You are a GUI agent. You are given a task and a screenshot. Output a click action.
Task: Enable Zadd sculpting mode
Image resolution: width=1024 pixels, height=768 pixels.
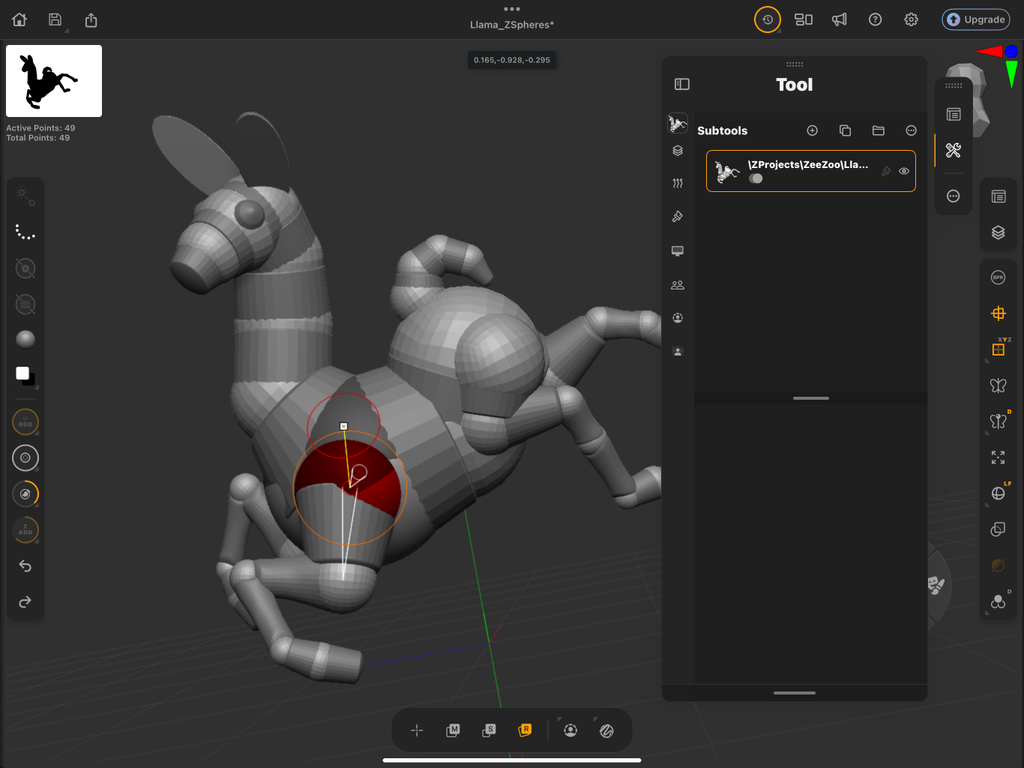[25, 530]
